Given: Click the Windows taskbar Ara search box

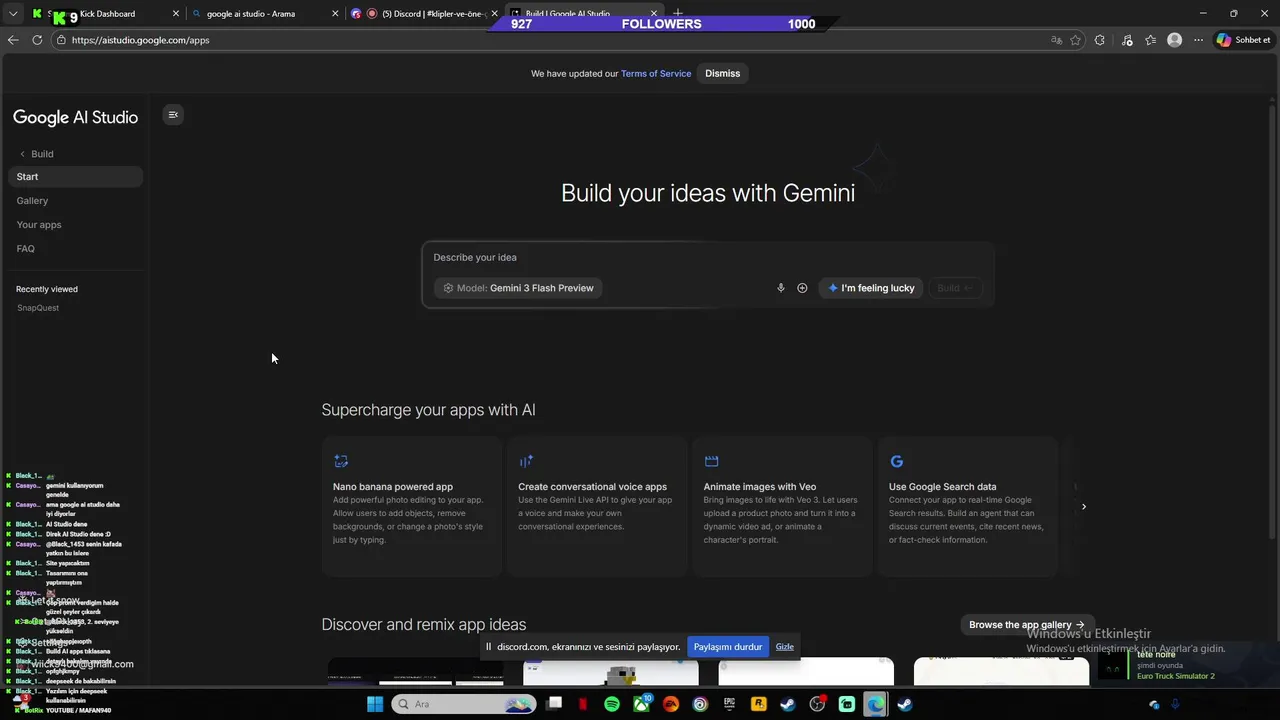Looking at the screenshot, I should 465,704.
